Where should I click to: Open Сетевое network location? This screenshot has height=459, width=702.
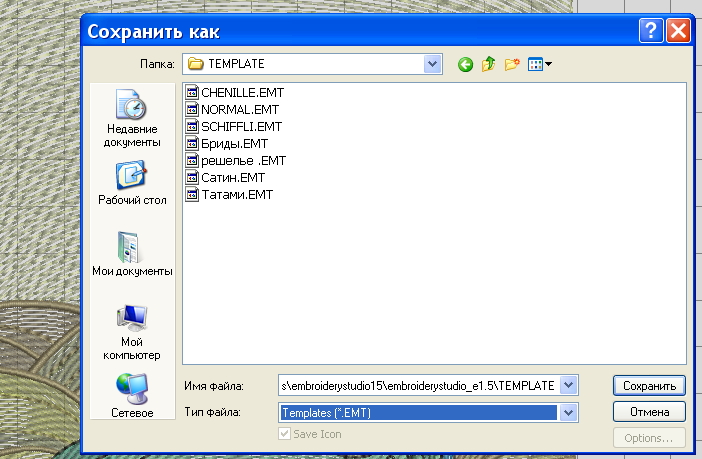point(132,395)
